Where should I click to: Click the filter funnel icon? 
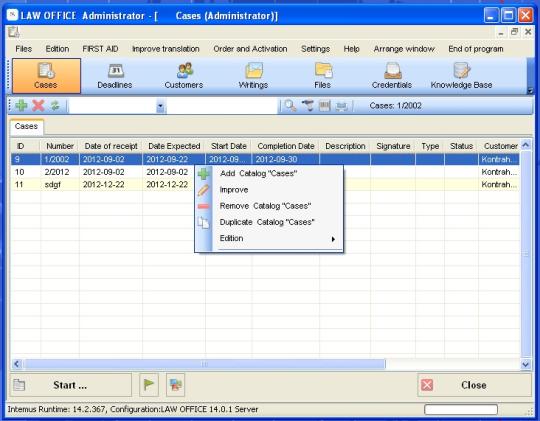coord(308,105)
